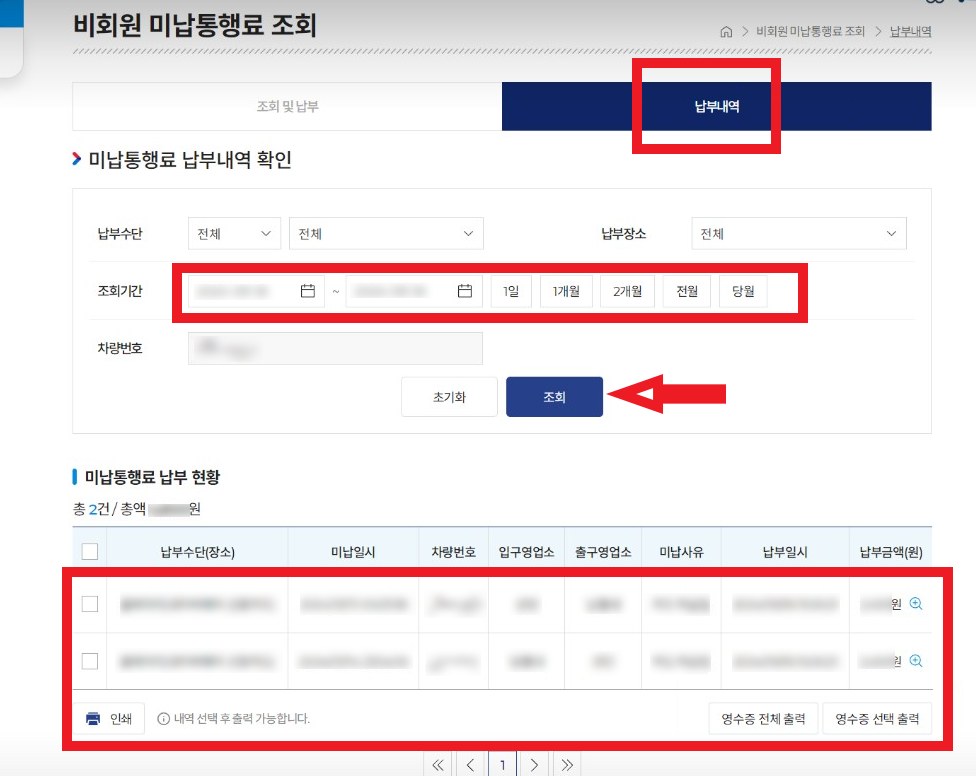Jump to the last page with the double-right arrow
This screenshot has height=776, width=976.
[x=567, y=763]
